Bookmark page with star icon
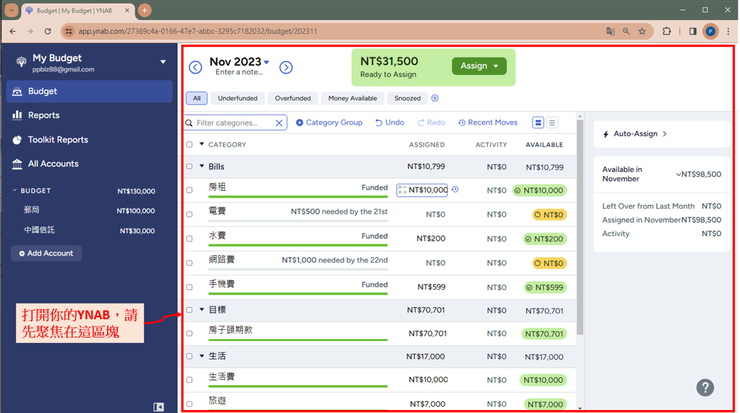This screenshot has height=413, width=740. click(642, 31)
